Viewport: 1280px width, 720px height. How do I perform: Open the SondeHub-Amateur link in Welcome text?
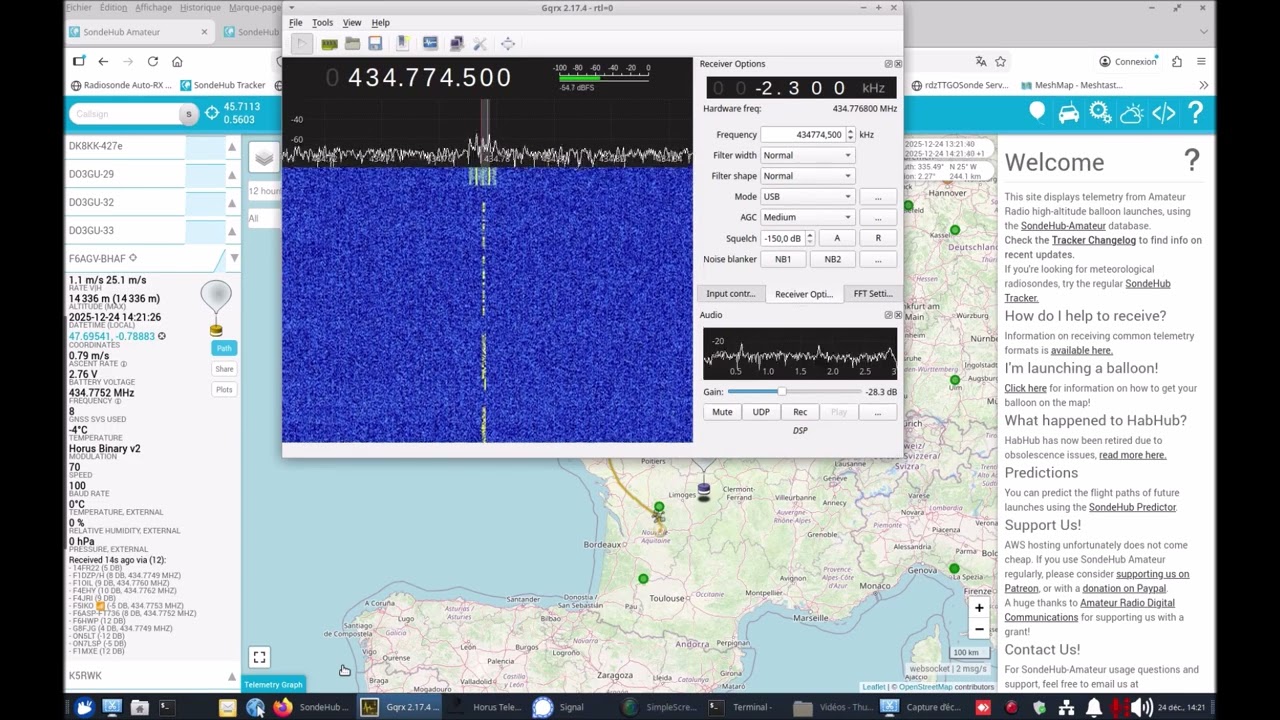coord(1063,226)
